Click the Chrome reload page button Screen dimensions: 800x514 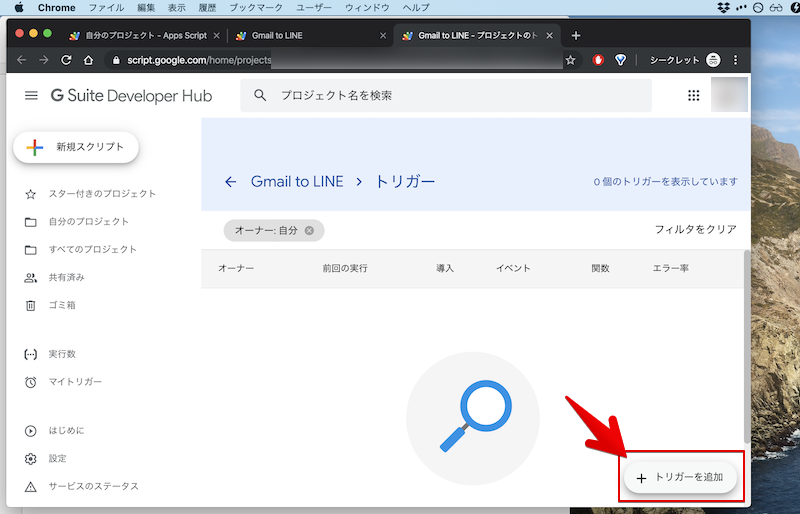pyautogui.click(x=66, y=60)
